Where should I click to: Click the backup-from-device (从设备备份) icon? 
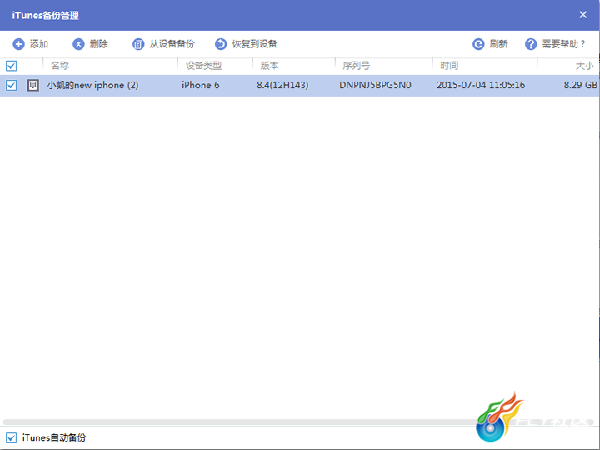(138, 44)
